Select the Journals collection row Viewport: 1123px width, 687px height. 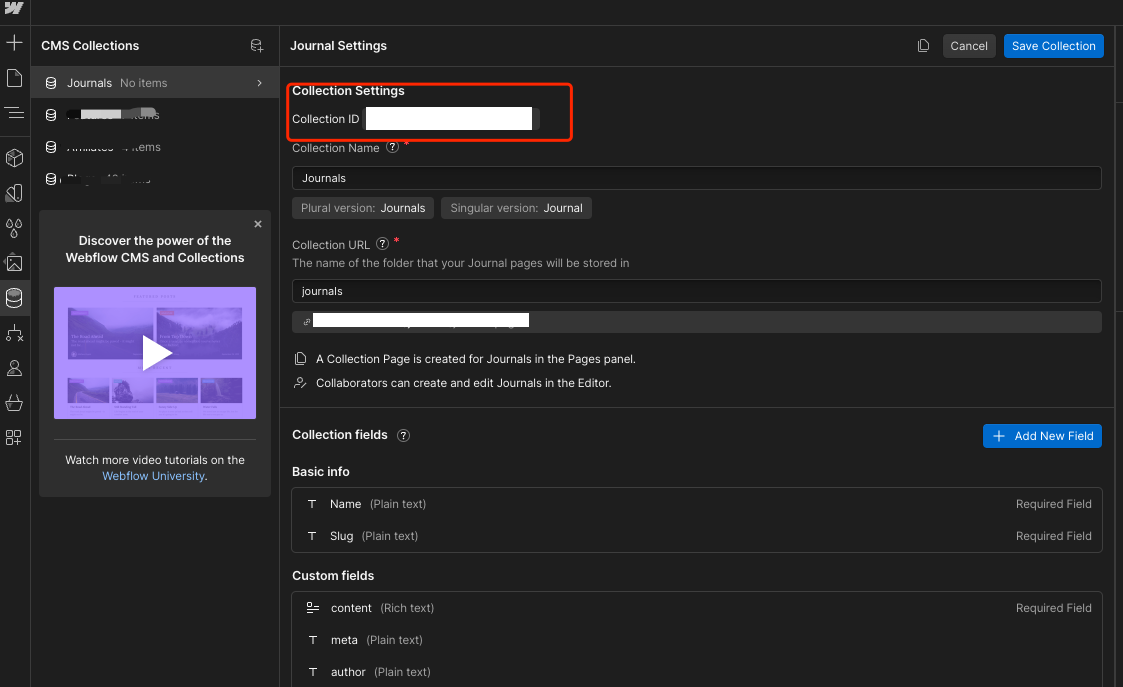(x=155, y=83)
